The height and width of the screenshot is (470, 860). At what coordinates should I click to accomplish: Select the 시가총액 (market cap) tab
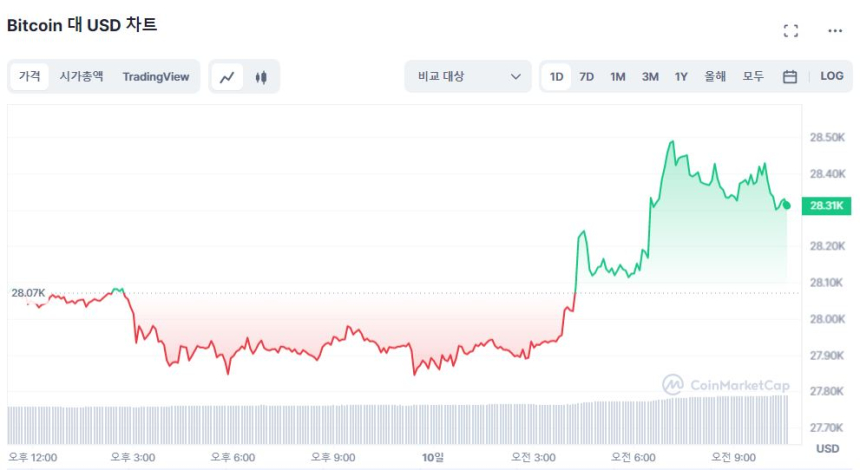(x=81, y=76)
